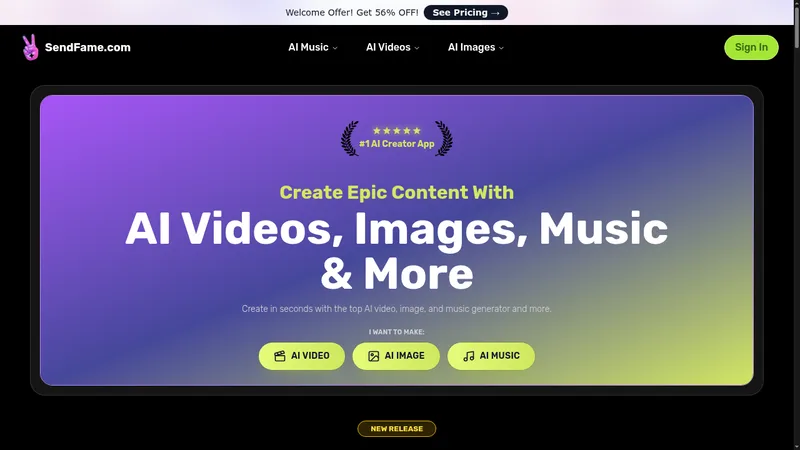Screen dimensions: 800x450
Task: Click the music note icon on AI MUSIC
Action: (469, 356)
